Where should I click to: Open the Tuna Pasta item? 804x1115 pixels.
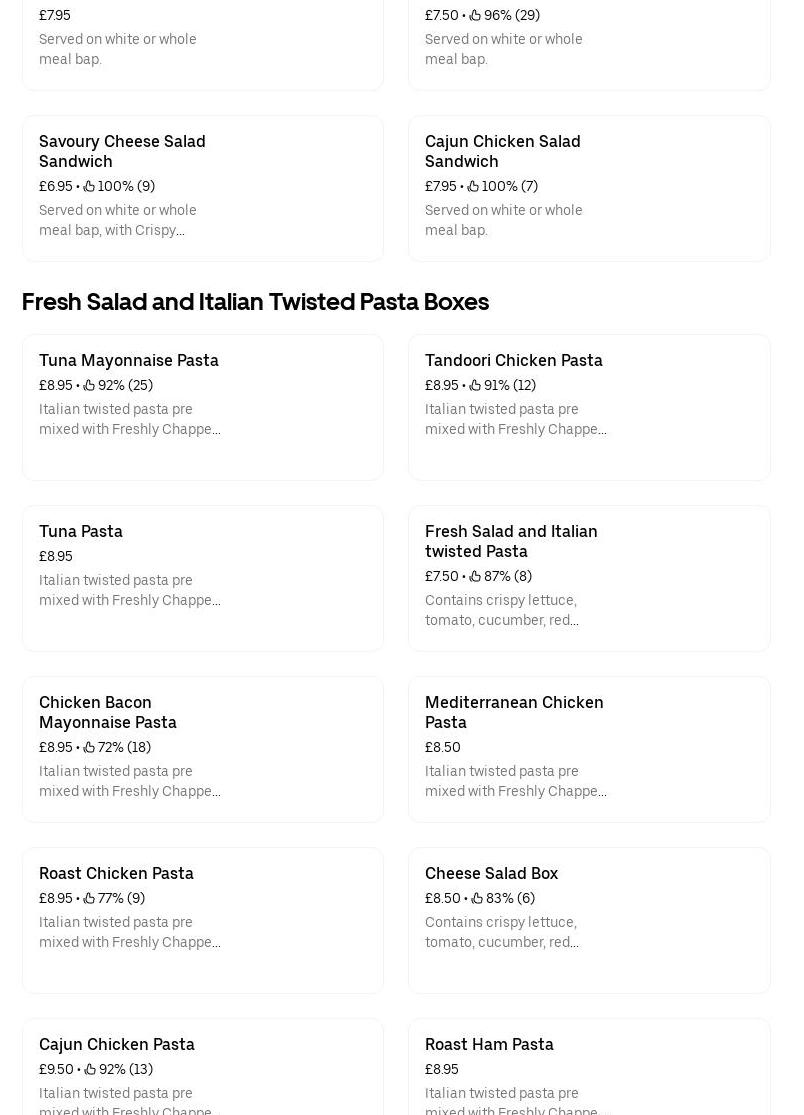point(202,578)
